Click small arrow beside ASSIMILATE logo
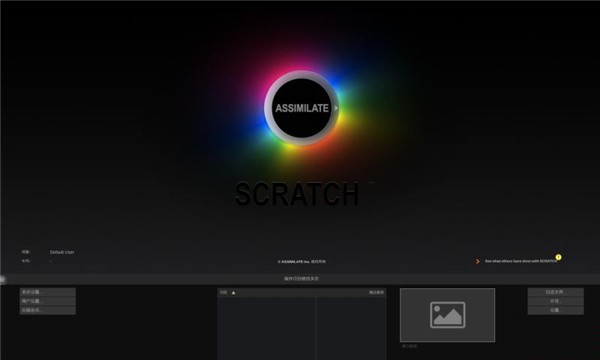Screen dimensions: 600x360 [x=336, y=108]
